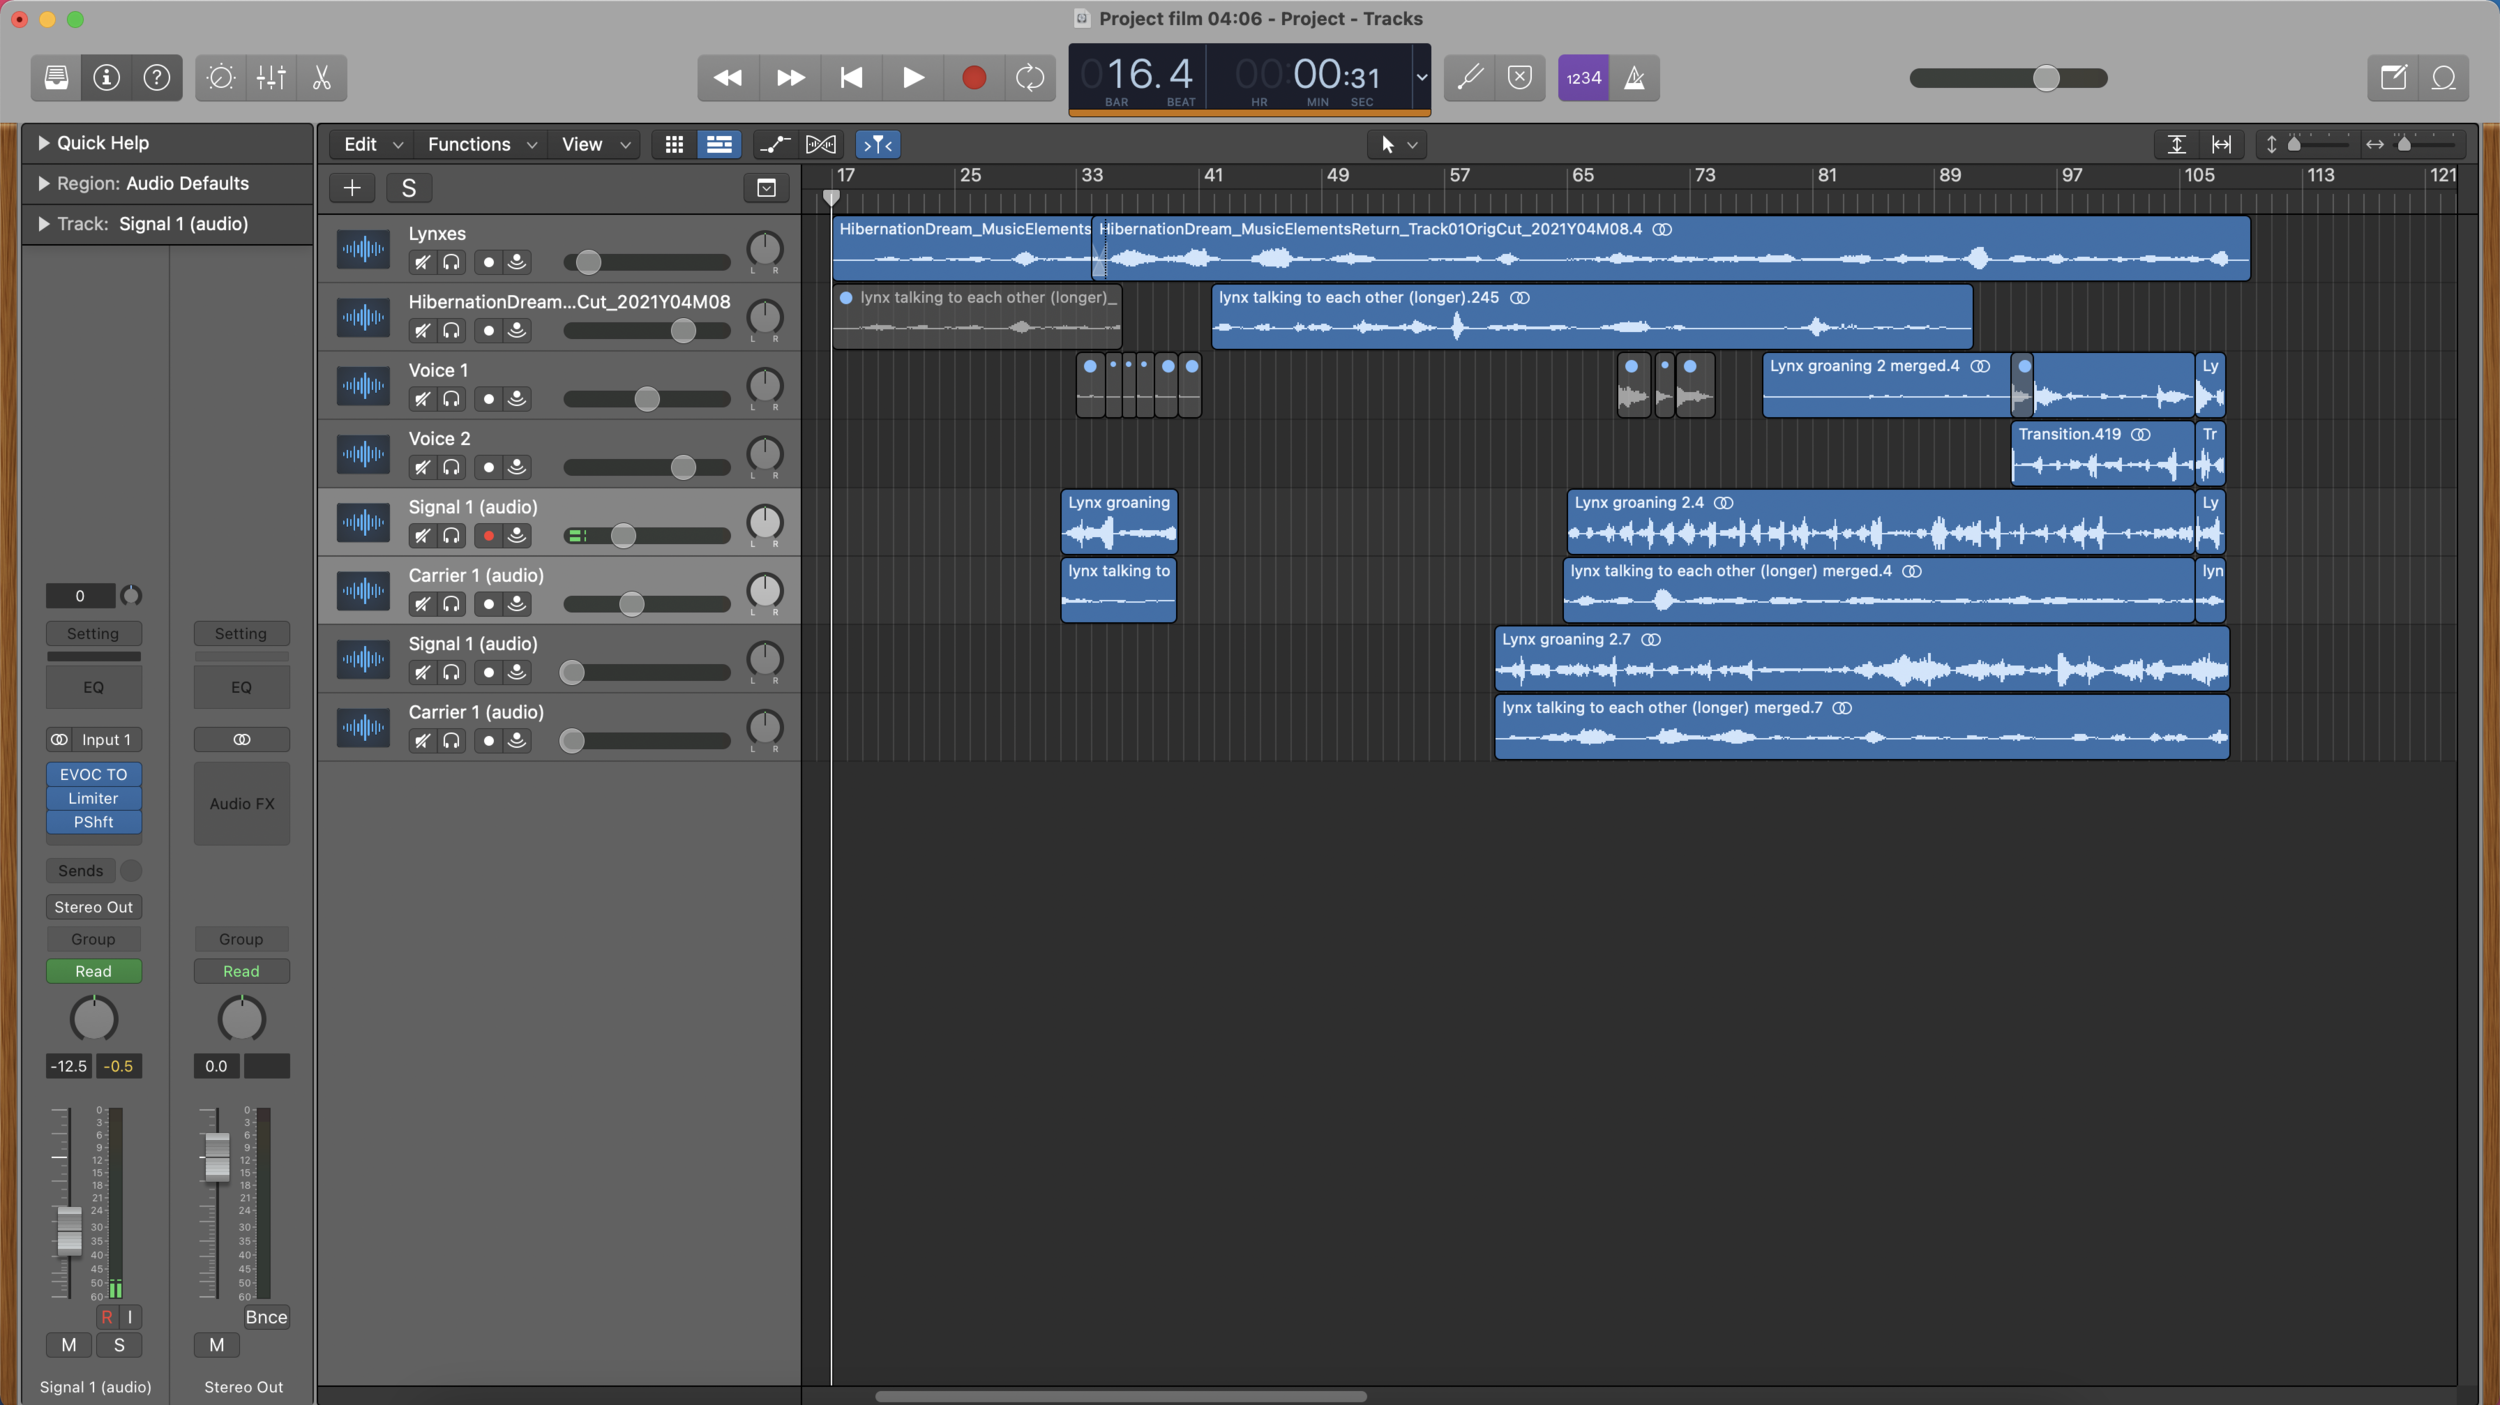Viewport: 2500px width, 1405px height.
Task: Click the red Record button
Action: pyautogui.click(x=974, y=77)
